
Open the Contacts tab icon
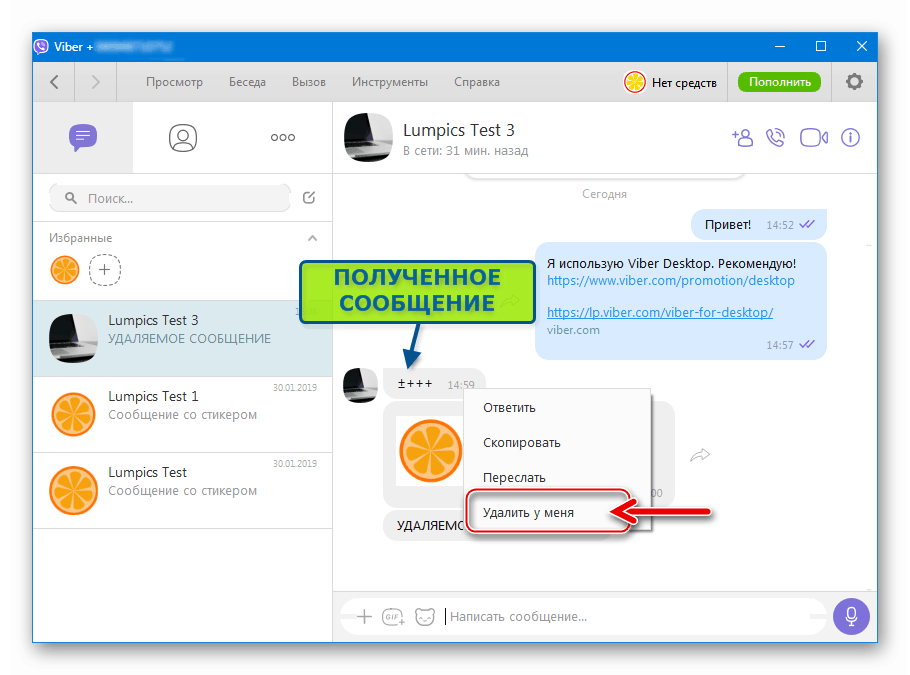pyautogui.click(x=183, y=138)
